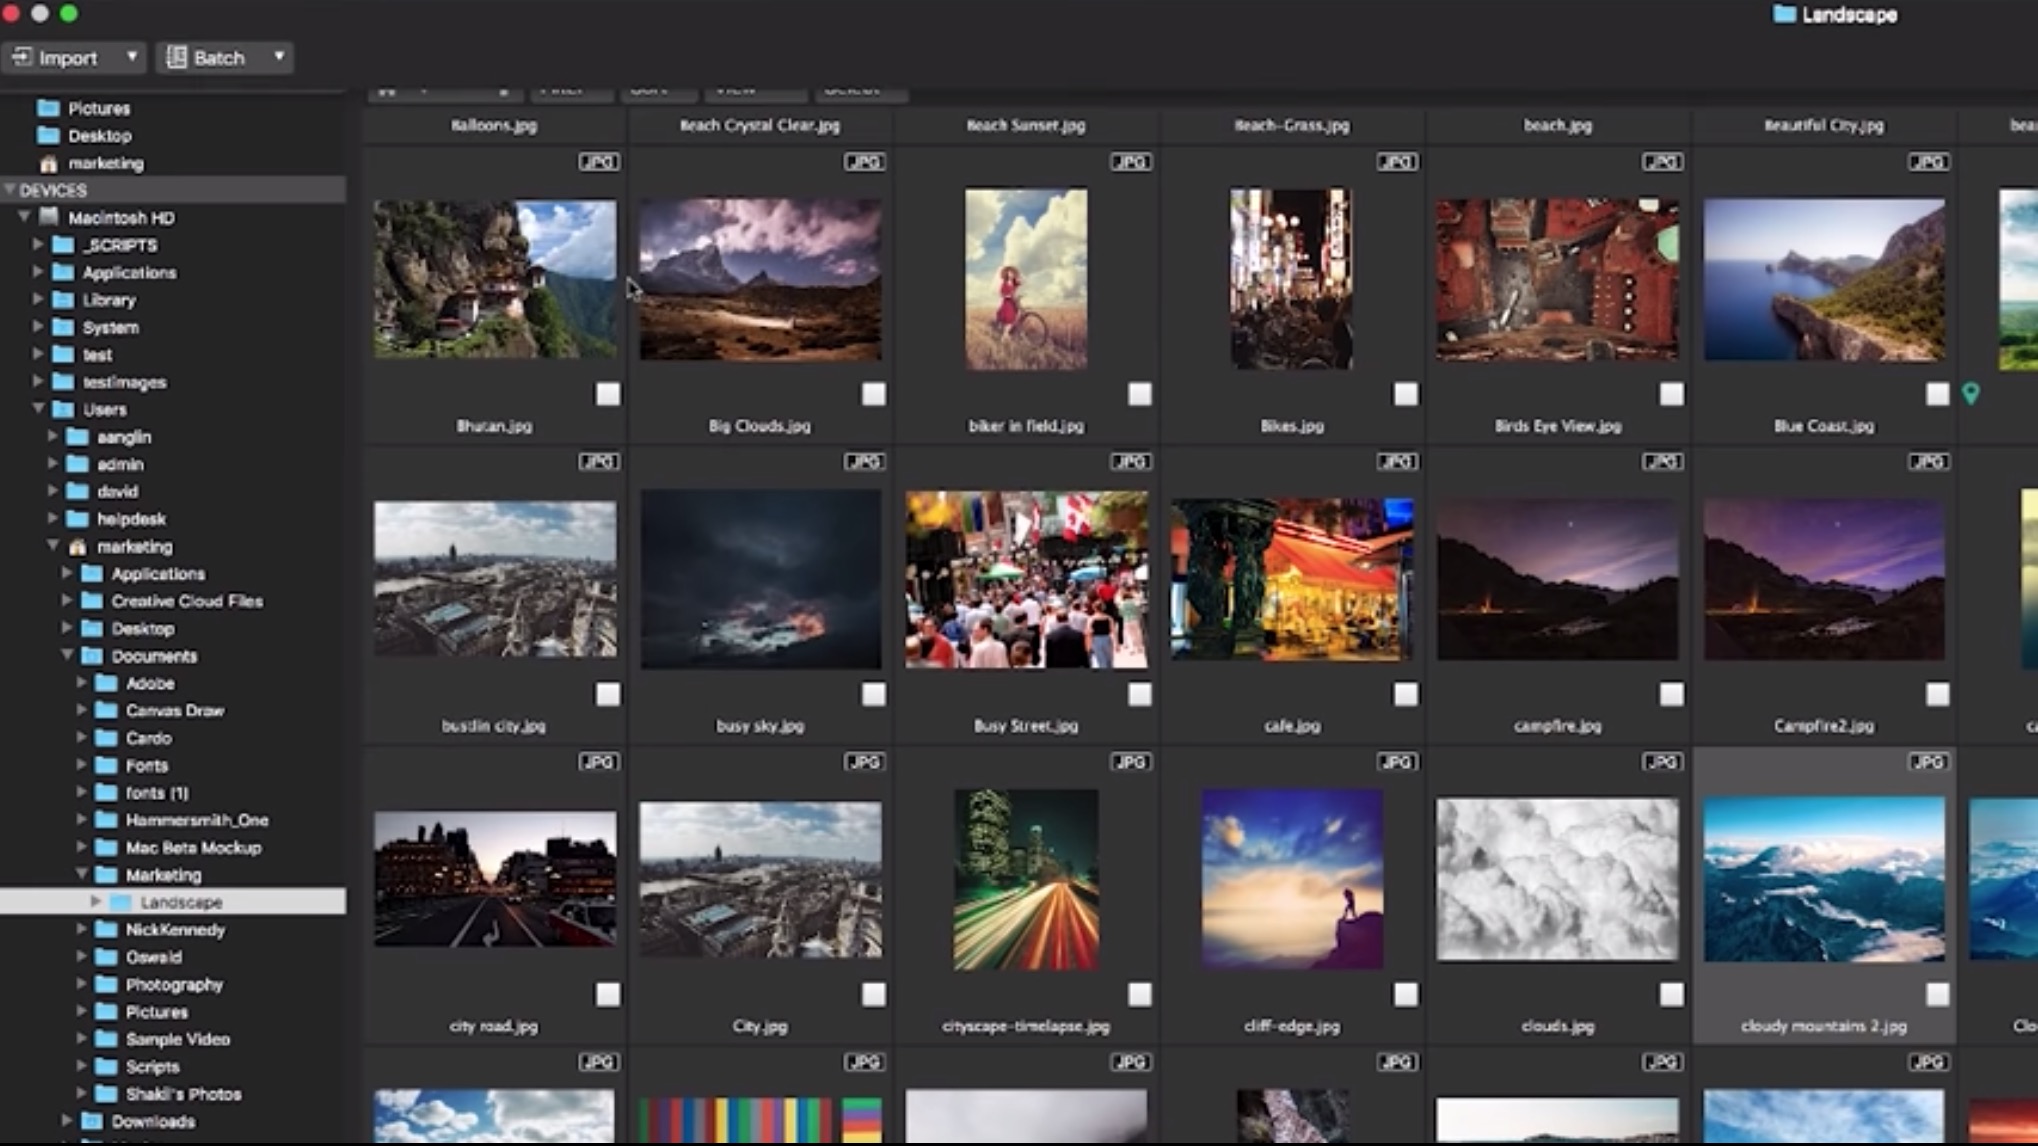Click the Batch button
The width and height of the screenshot is (2038, 1146).
(x=216, y=56)
